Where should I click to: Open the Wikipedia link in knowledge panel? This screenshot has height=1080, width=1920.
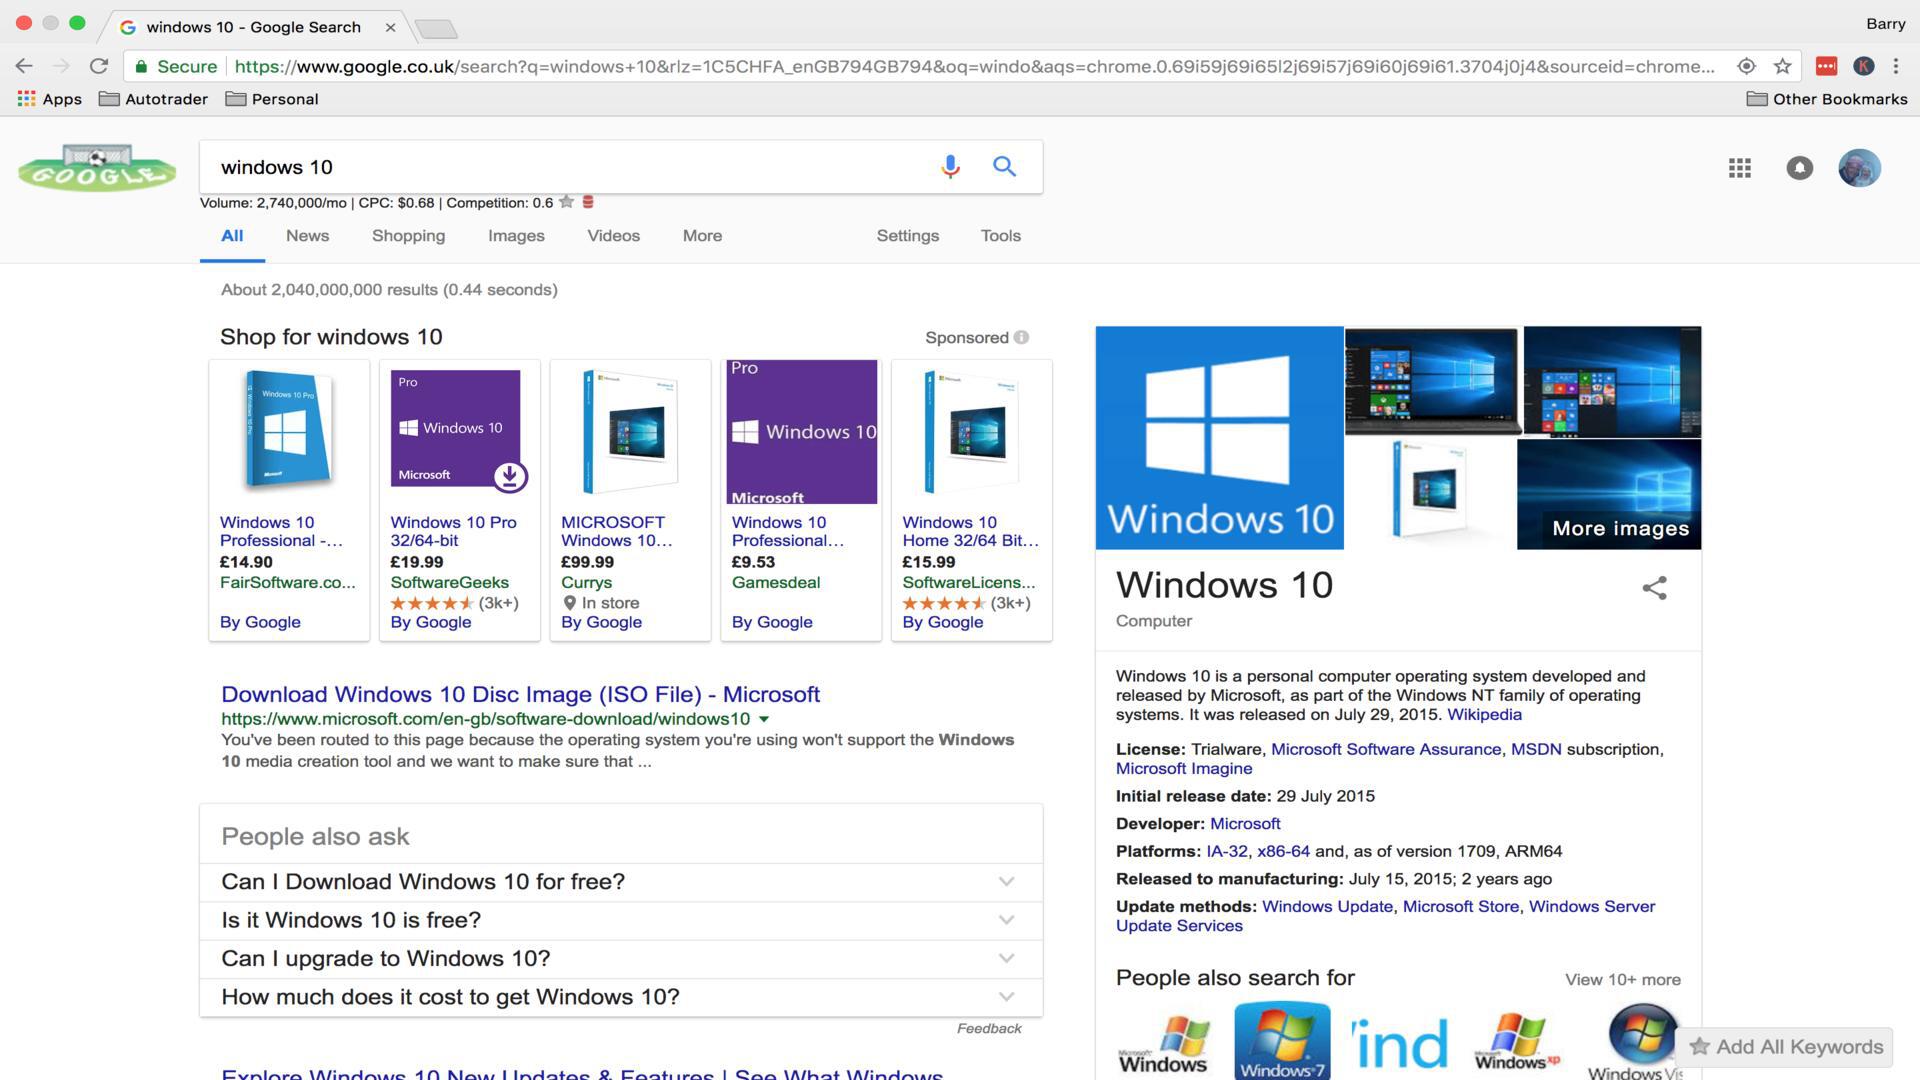coord(1484,714)
